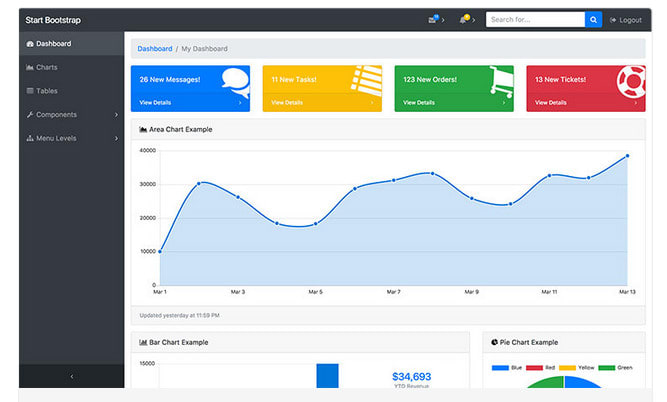Toggle the Green pie legend swatch
Viewport: 667px width, 402px height.
tap(607, 368)
